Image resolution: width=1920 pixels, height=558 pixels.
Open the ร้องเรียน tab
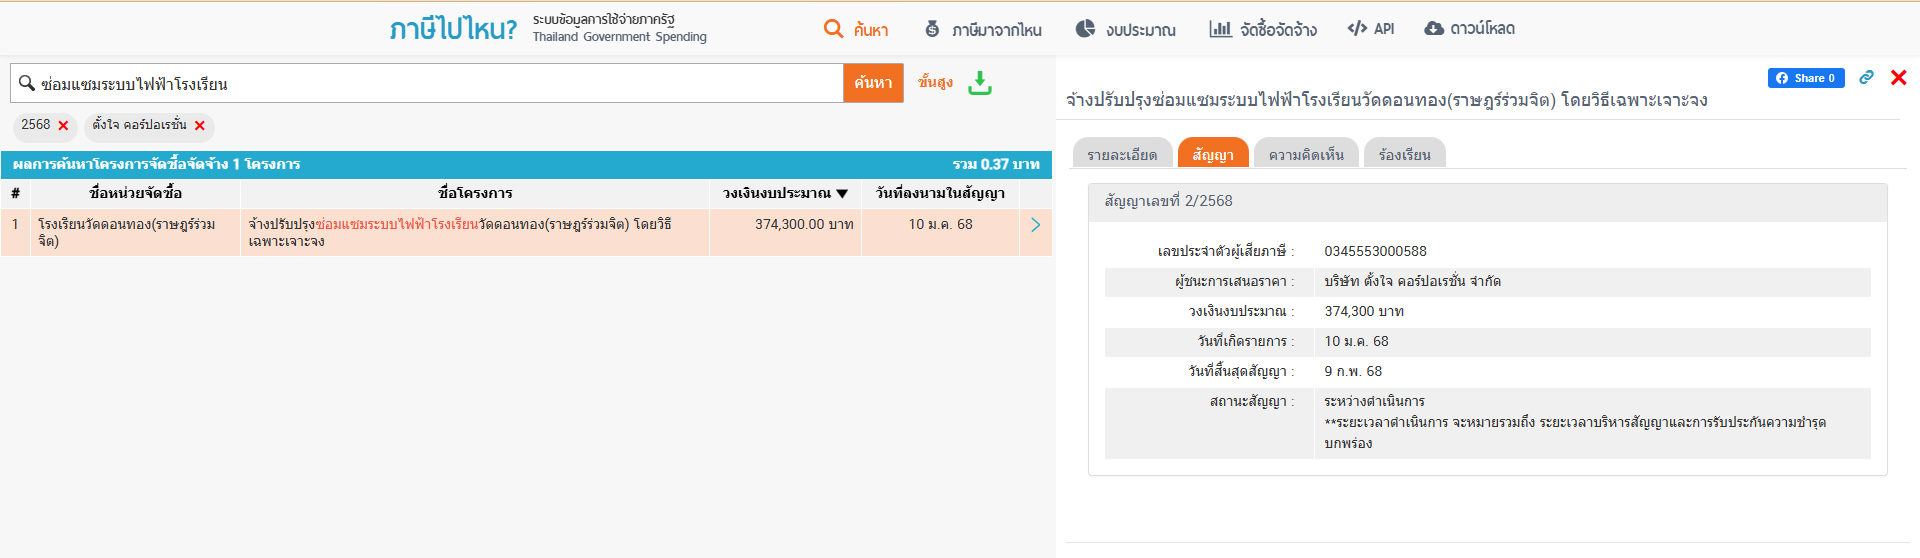(x=1404, y=155)
